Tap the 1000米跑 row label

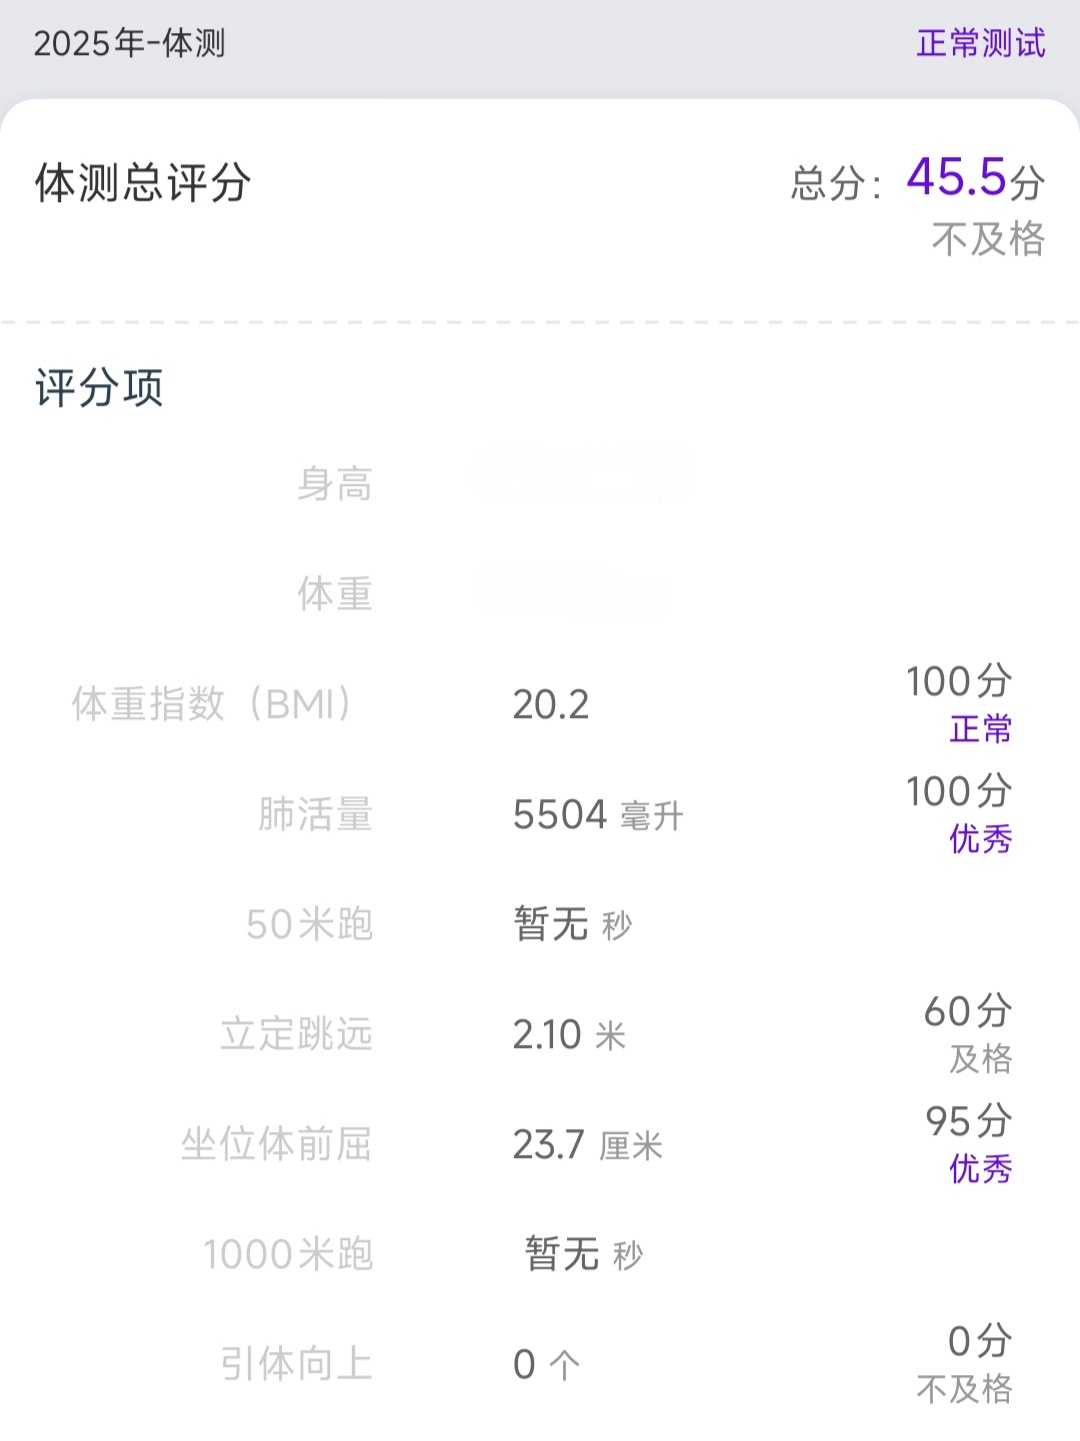pyautogui.click(x=288, y=1254)
